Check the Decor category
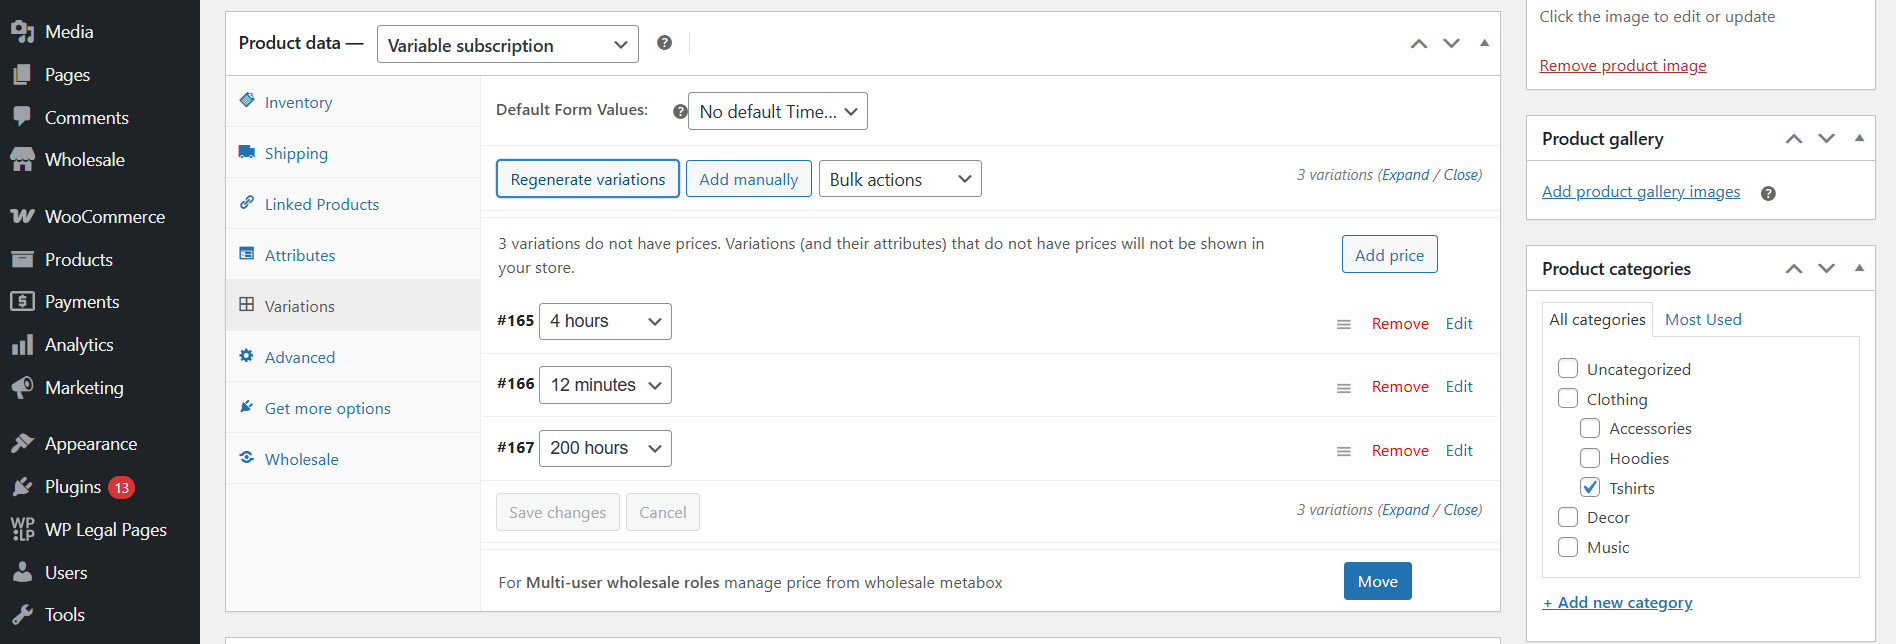 point(1568,517)
